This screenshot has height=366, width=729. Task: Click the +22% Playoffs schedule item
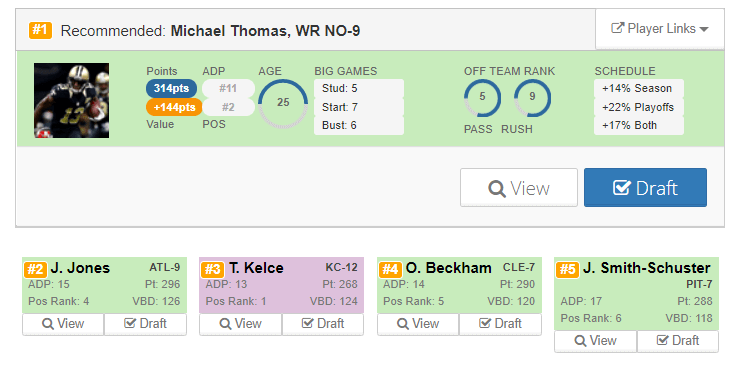(638, 107)
